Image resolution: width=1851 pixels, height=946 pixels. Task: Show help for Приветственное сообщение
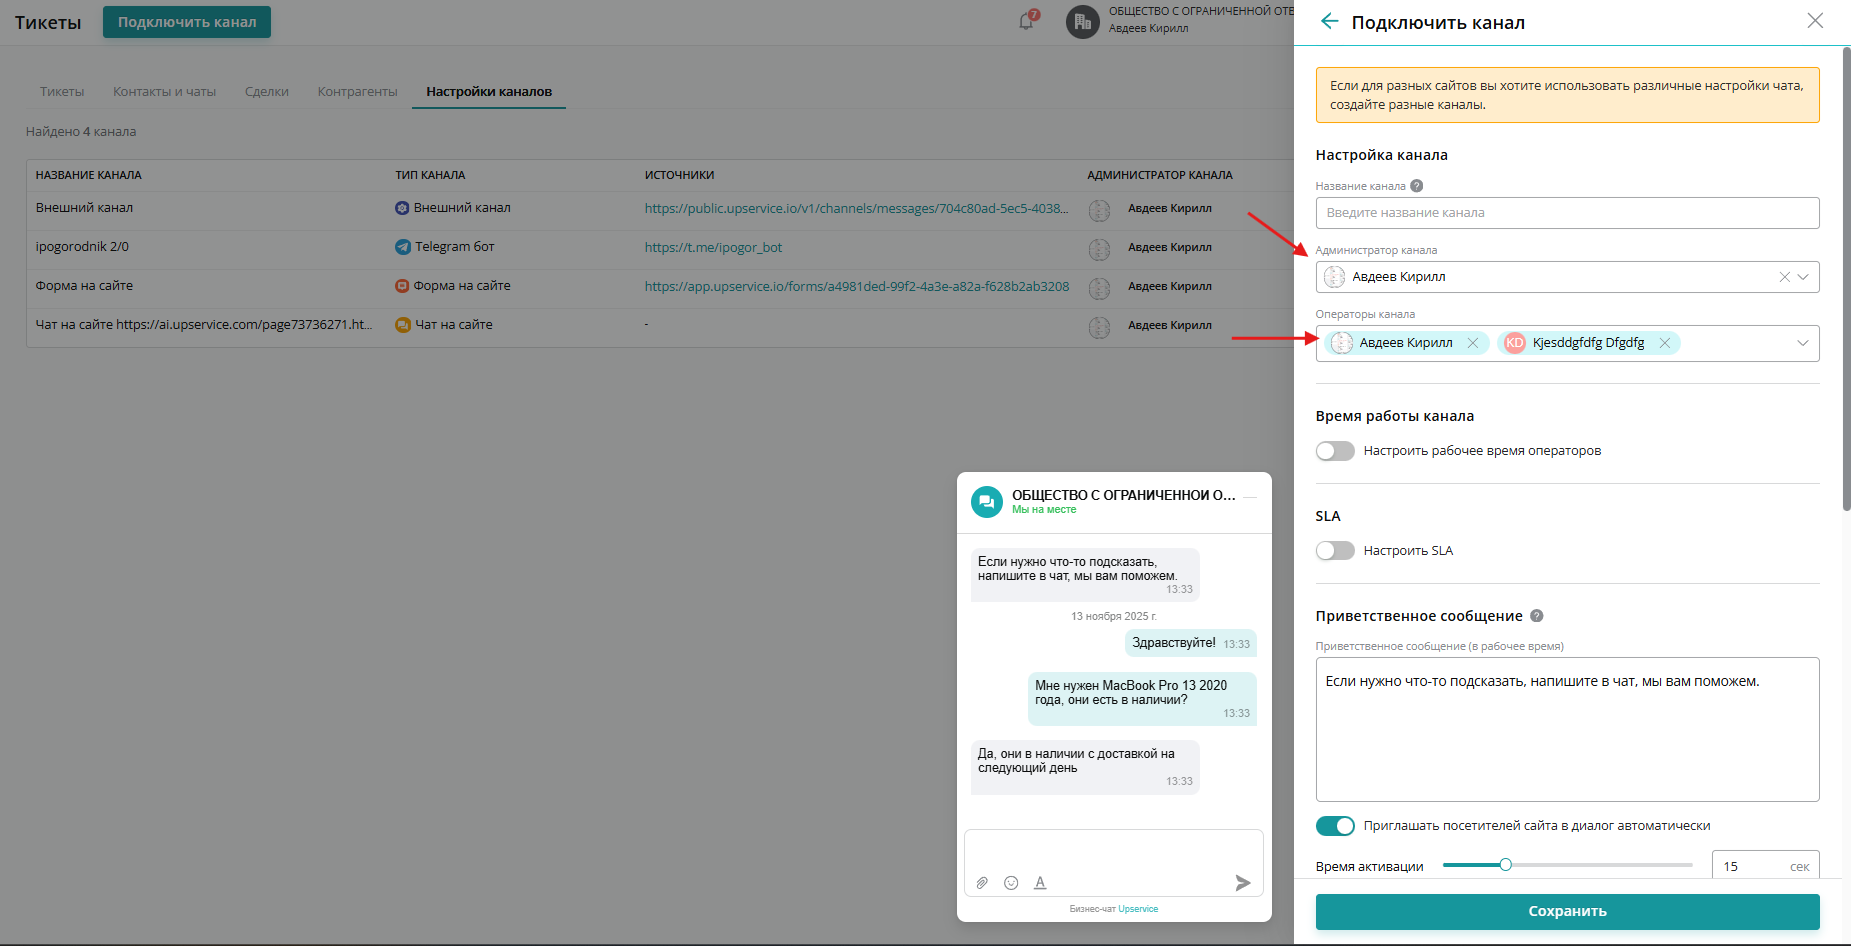(x=1537, y=616)
